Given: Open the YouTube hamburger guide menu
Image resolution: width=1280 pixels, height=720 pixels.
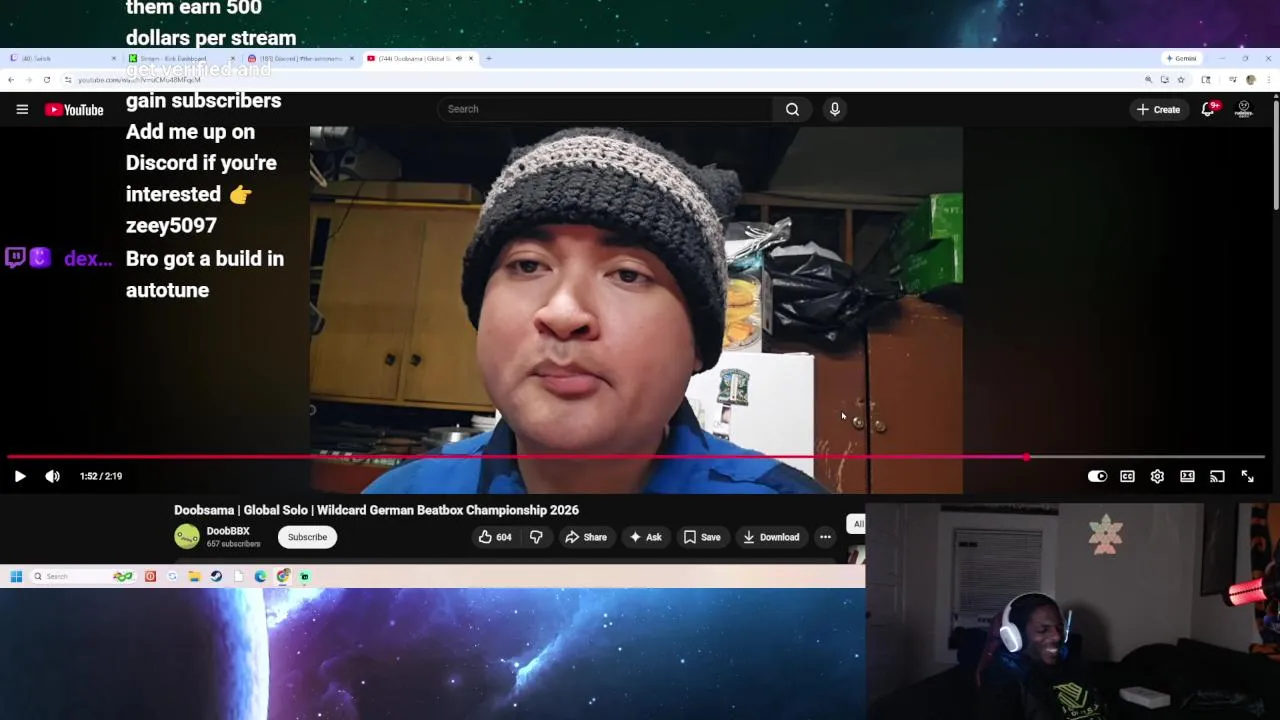Looking at the screenshot, I should (22, 109).
